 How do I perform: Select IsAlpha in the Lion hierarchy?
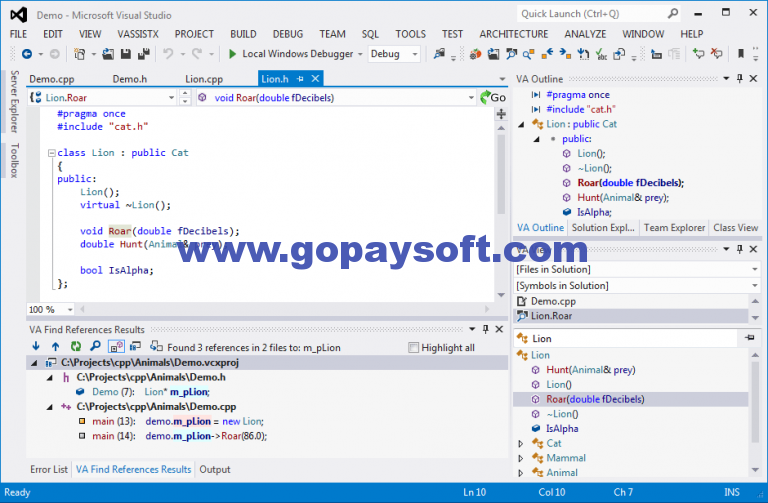click(562, 429)
